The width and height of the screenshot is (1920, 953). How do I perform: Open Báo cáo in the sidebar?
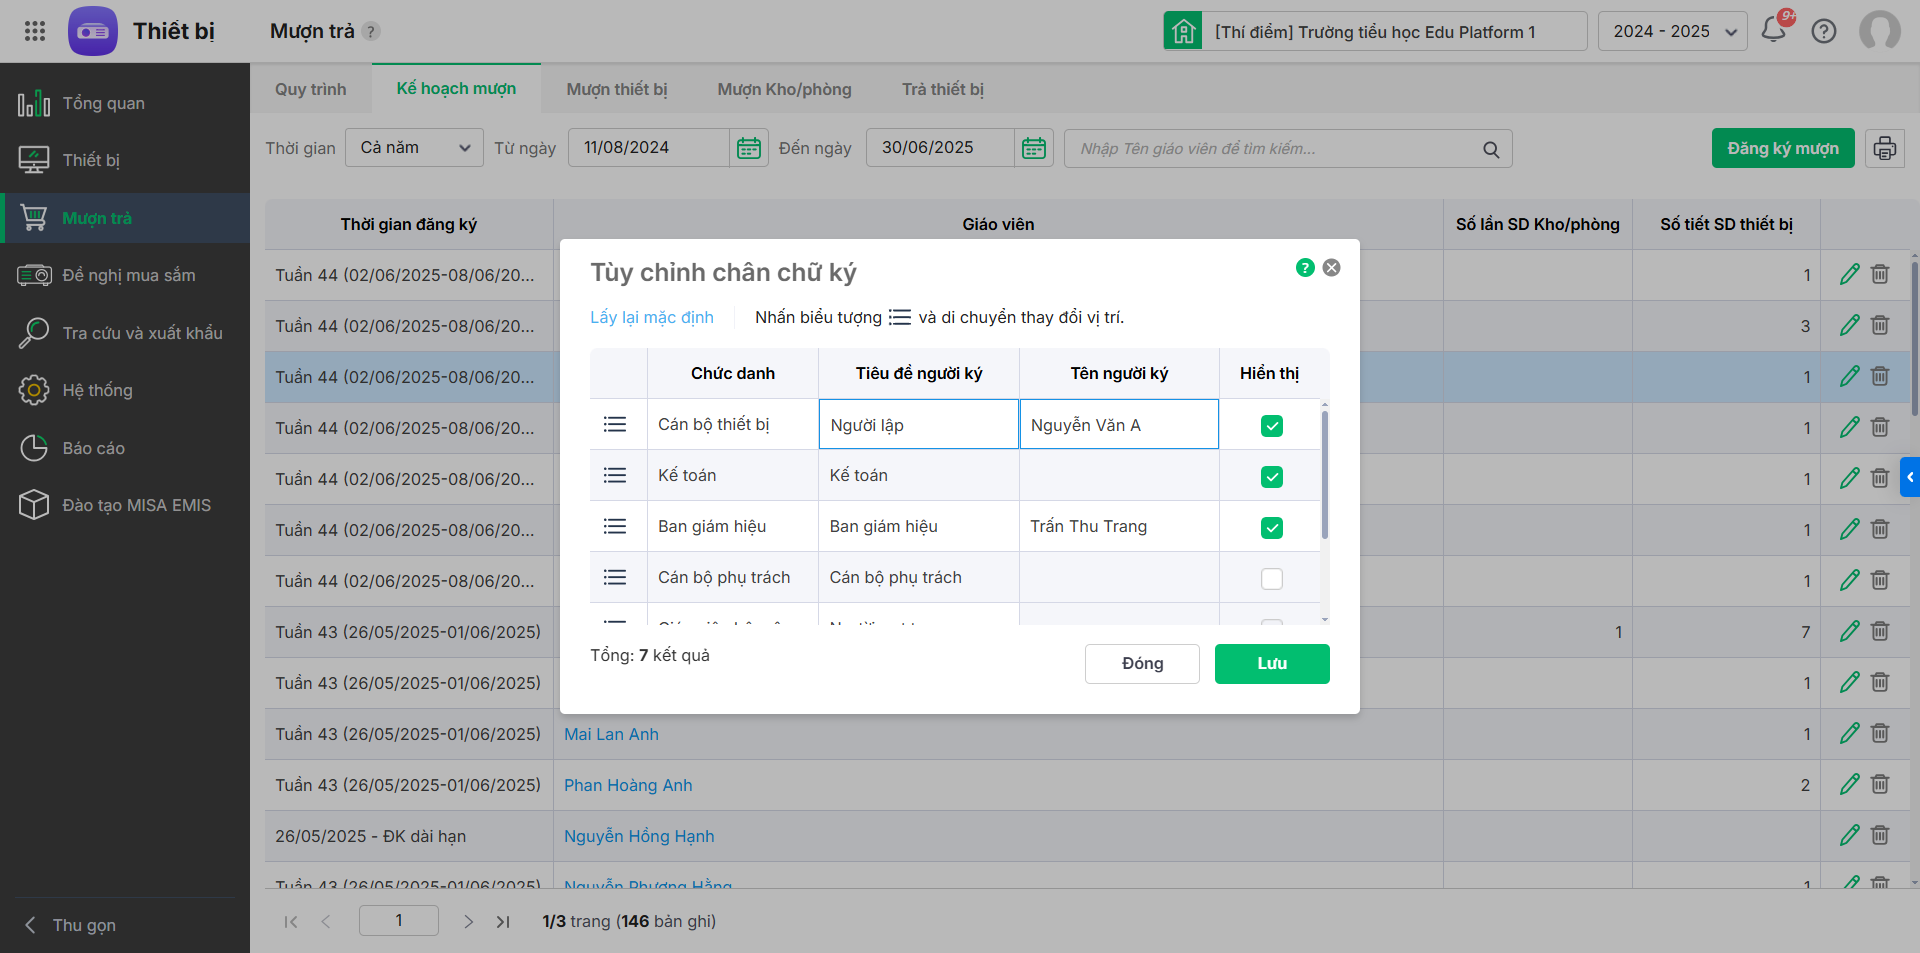pyautogui.click(x=93, y=448)
